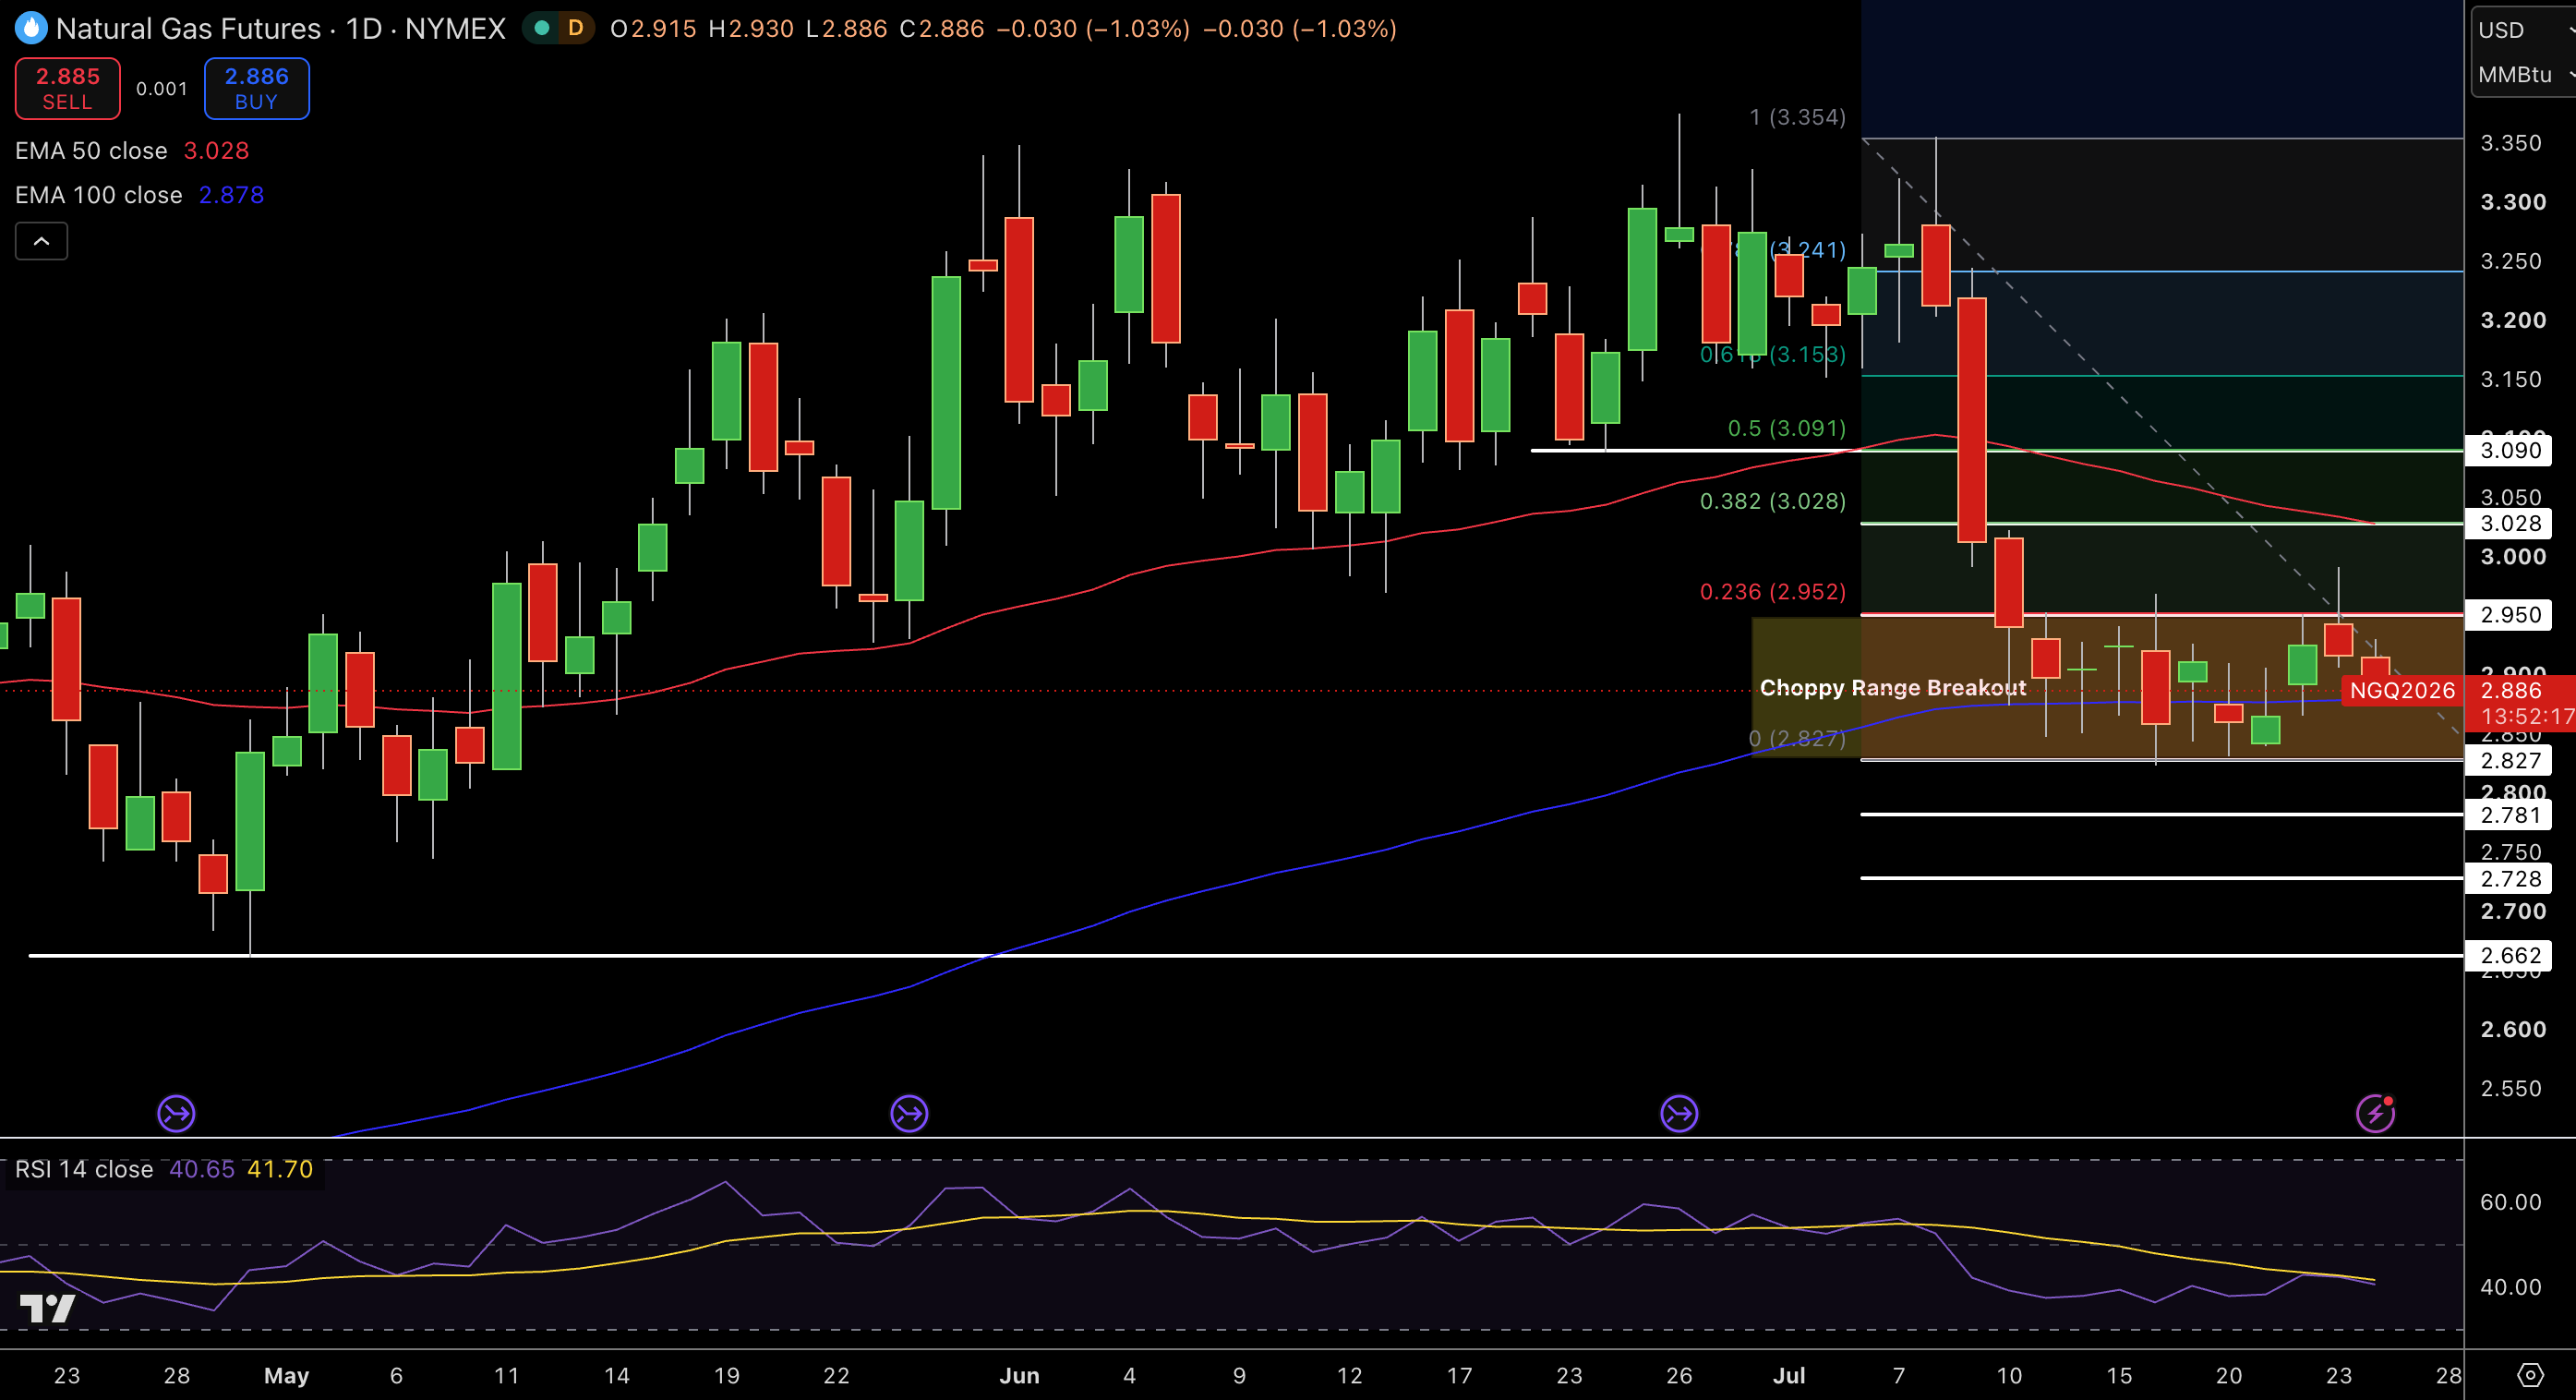The width and height of the screenshot is (2576, 1400).
Task: Open the contract roll marker near June 26
Action: pos(1679,1113)
